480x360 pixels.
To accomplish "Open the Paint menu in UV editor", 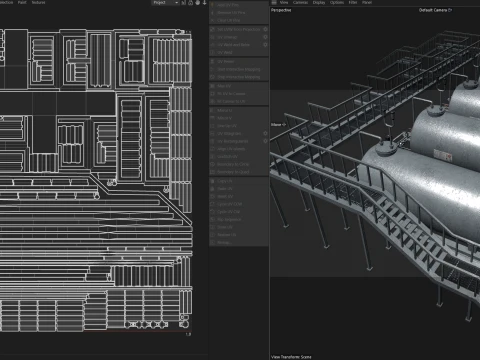I will [x=22, y=2].
